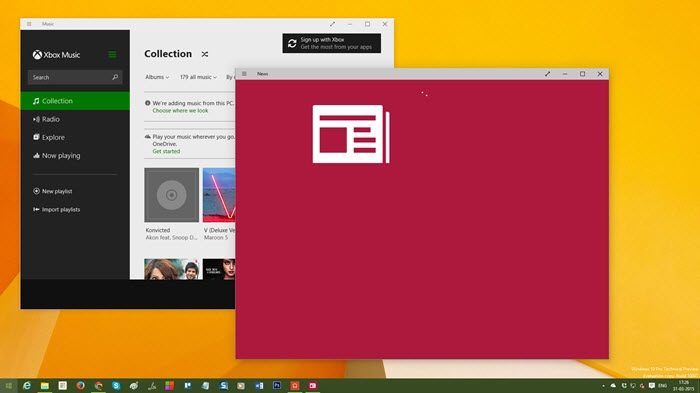Open Firefox from the taskbar
Image resolution: width=700 pixels, height=393 pixels.
[80, 385]
